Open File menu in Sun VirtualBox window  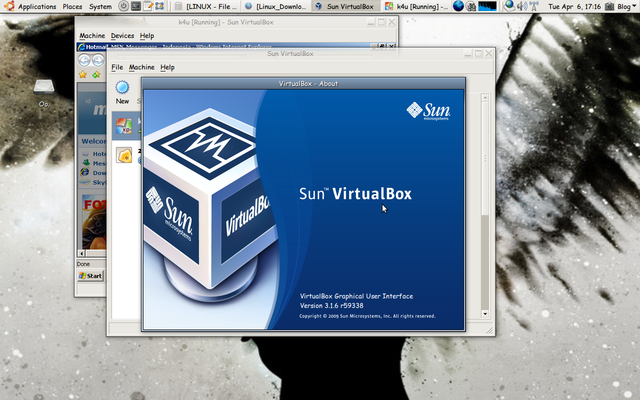pyautogui.click(x=117, y=67)
